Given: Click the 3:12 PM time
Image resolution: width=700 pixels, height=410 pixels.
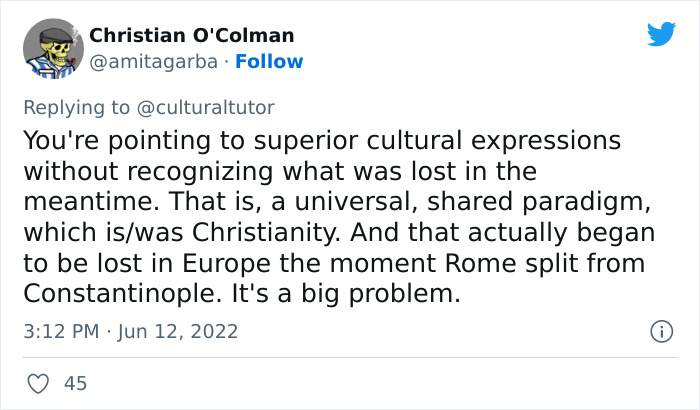Looking at the screenshot, I should click(59, 331).
